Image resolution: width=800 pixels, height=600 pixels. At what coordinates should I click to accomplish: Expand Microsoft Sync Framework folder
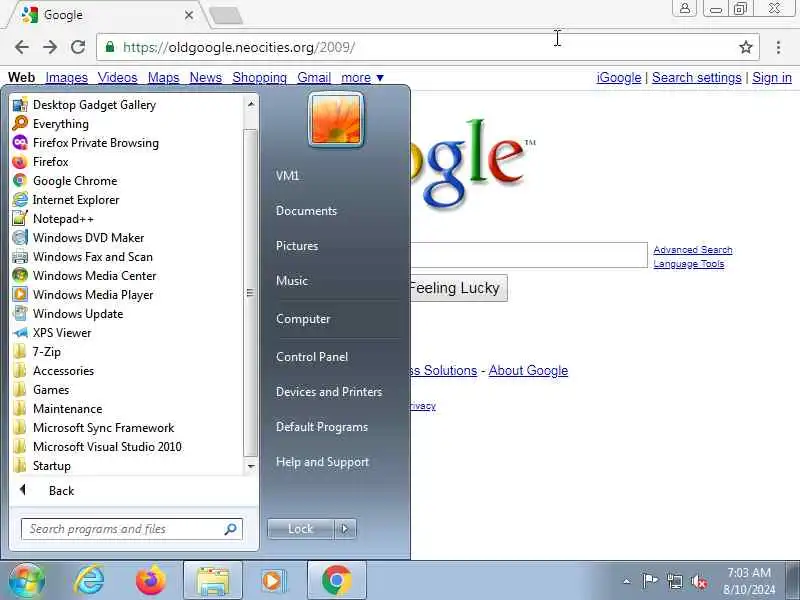[x=104, y=428]
